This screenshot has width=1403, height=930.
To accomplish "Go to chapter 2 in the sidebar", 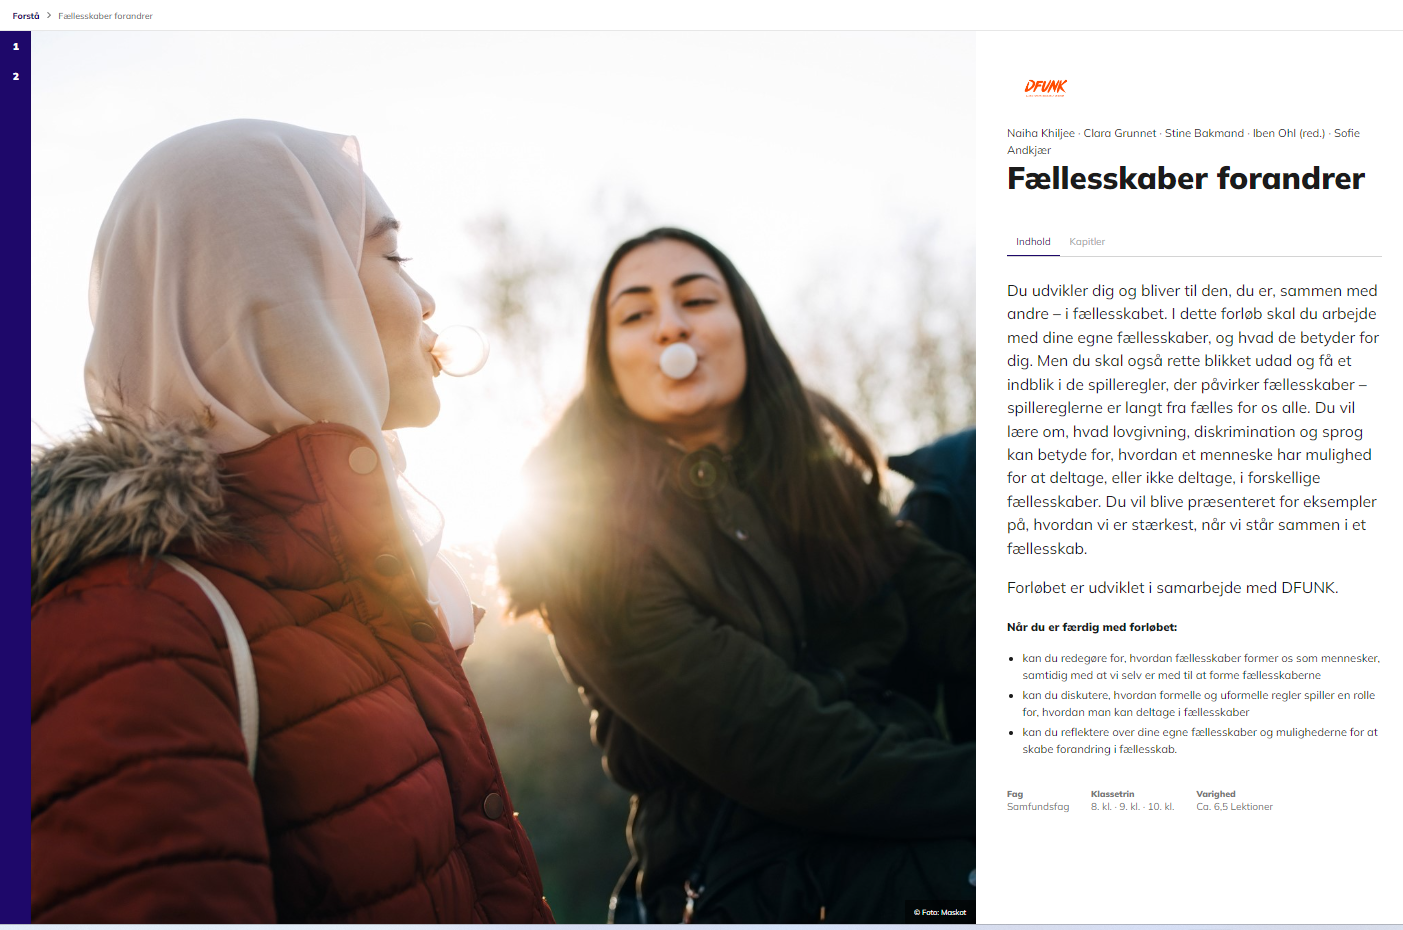I will pos(15,76).
